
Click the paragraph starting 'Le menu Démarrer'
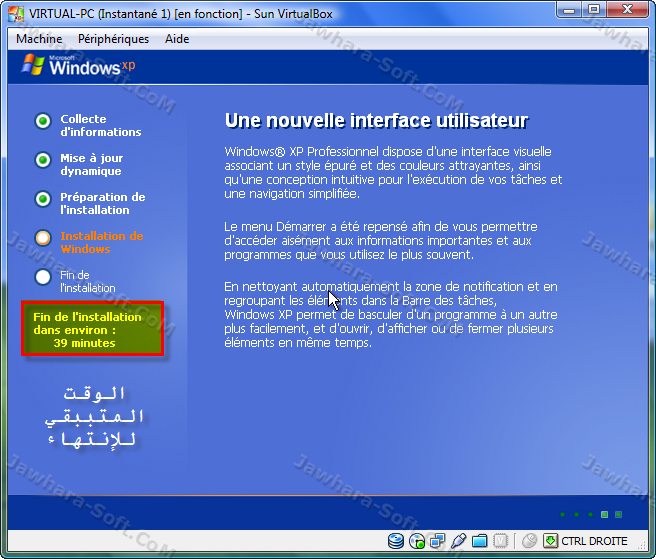click(381, 241)
